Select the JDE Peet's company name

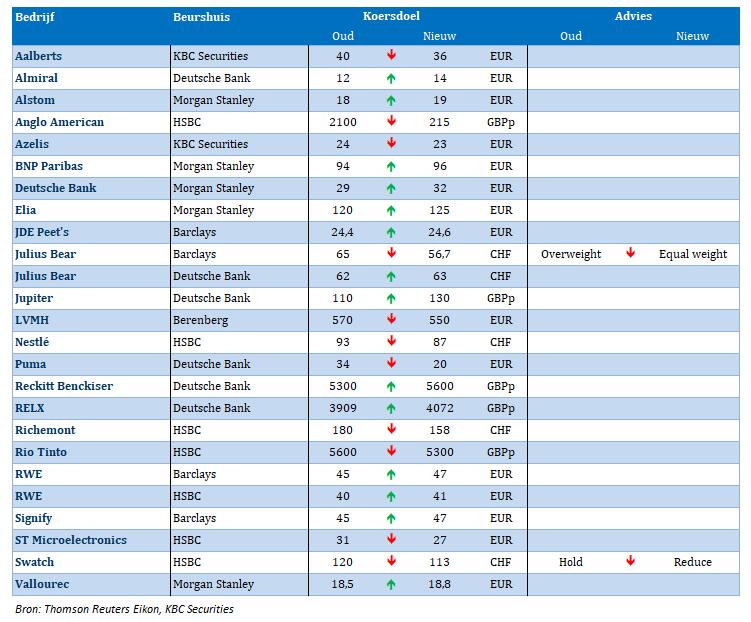point(42,232)
